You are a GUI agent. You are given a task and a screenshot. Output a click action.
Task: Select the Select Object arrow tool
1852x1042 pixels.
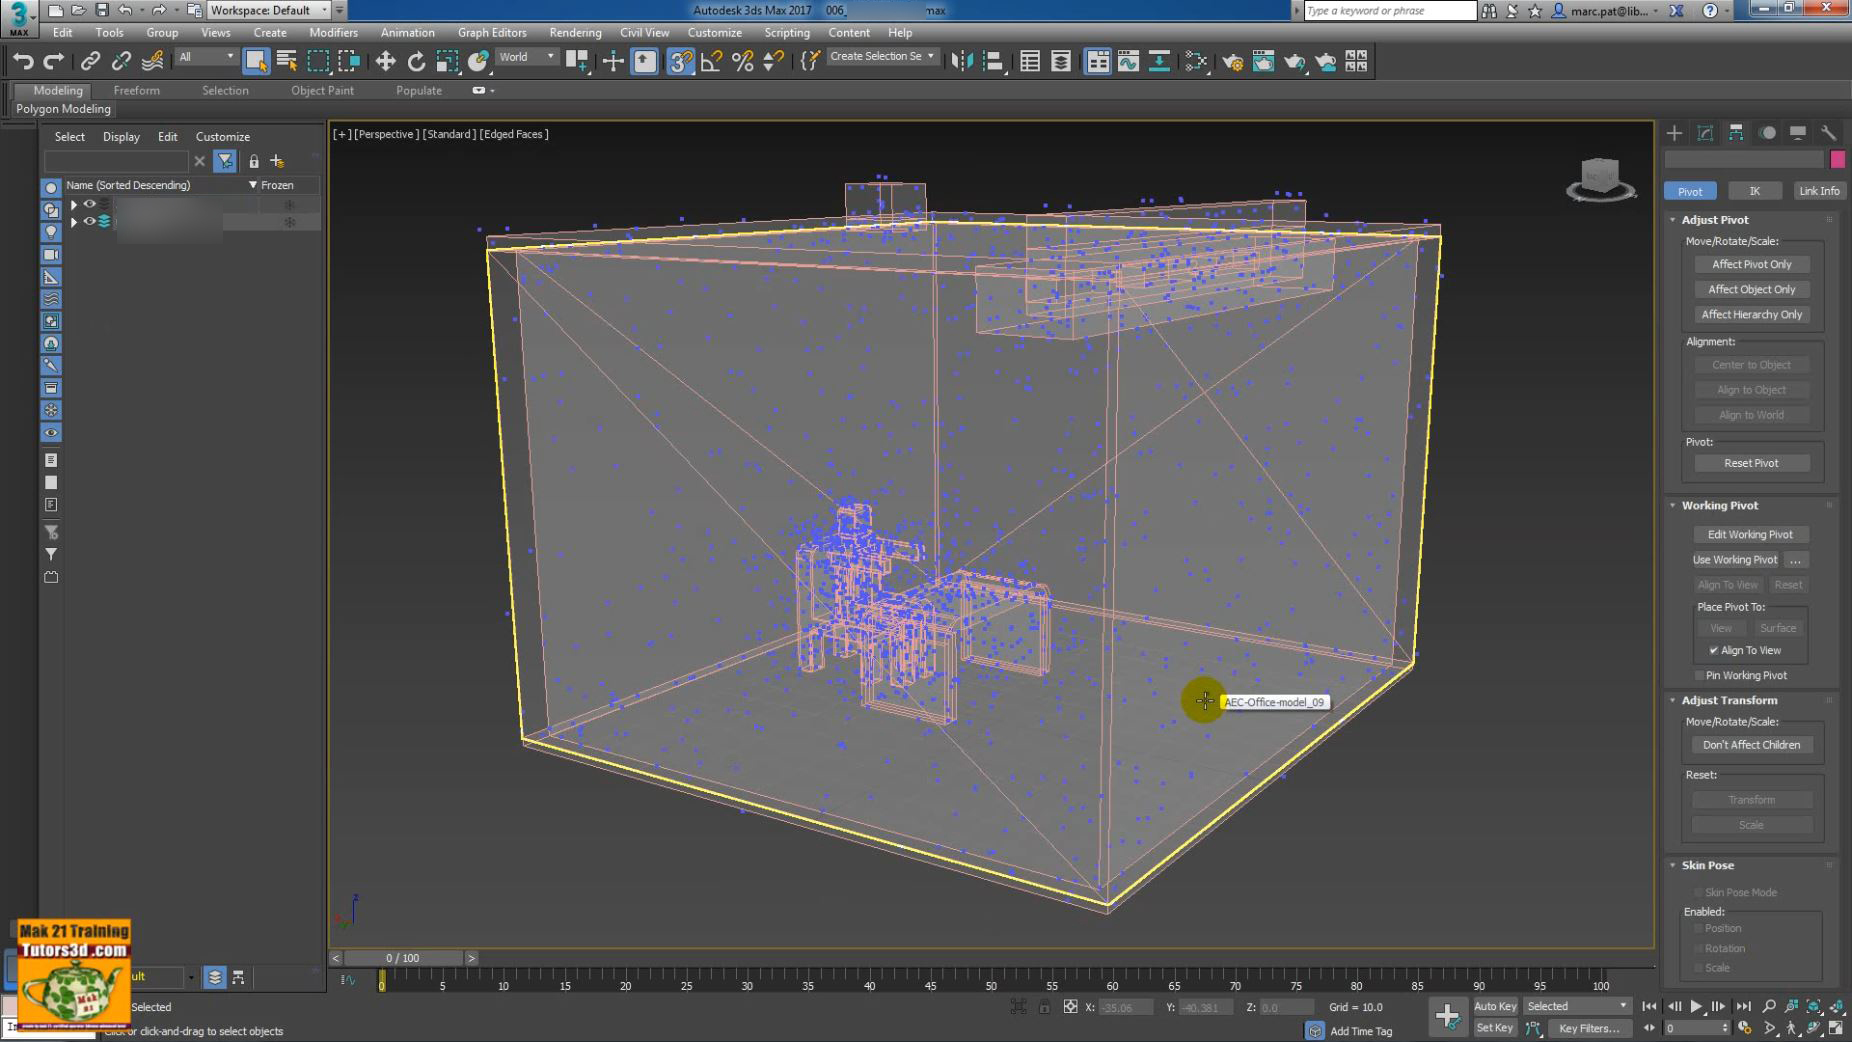click(x=257, y=61)
